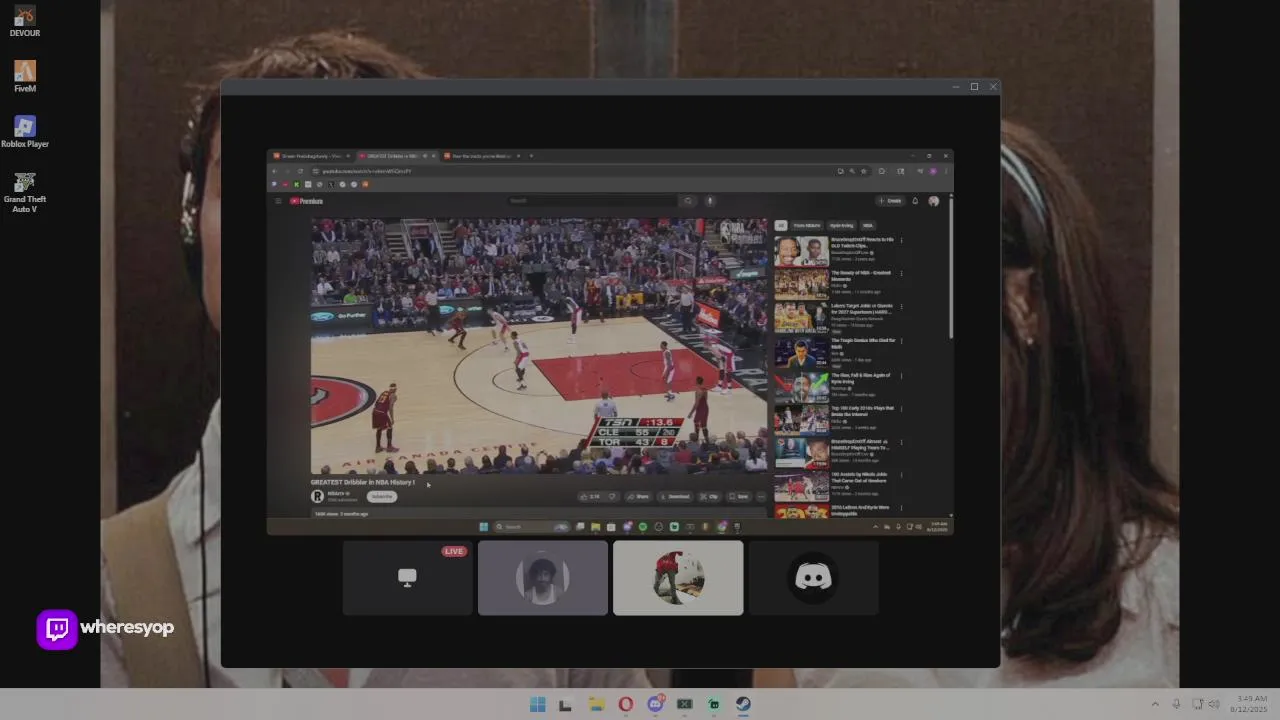Select the Discord logo participant tile
This screenshot has width=1280, height=720.
tap(813, 578)
